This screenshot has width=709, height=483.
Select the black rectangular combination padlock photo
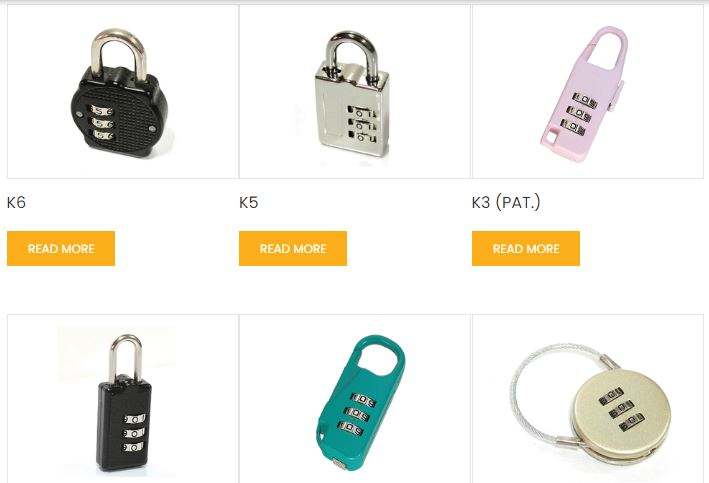[x=123, y=399]
